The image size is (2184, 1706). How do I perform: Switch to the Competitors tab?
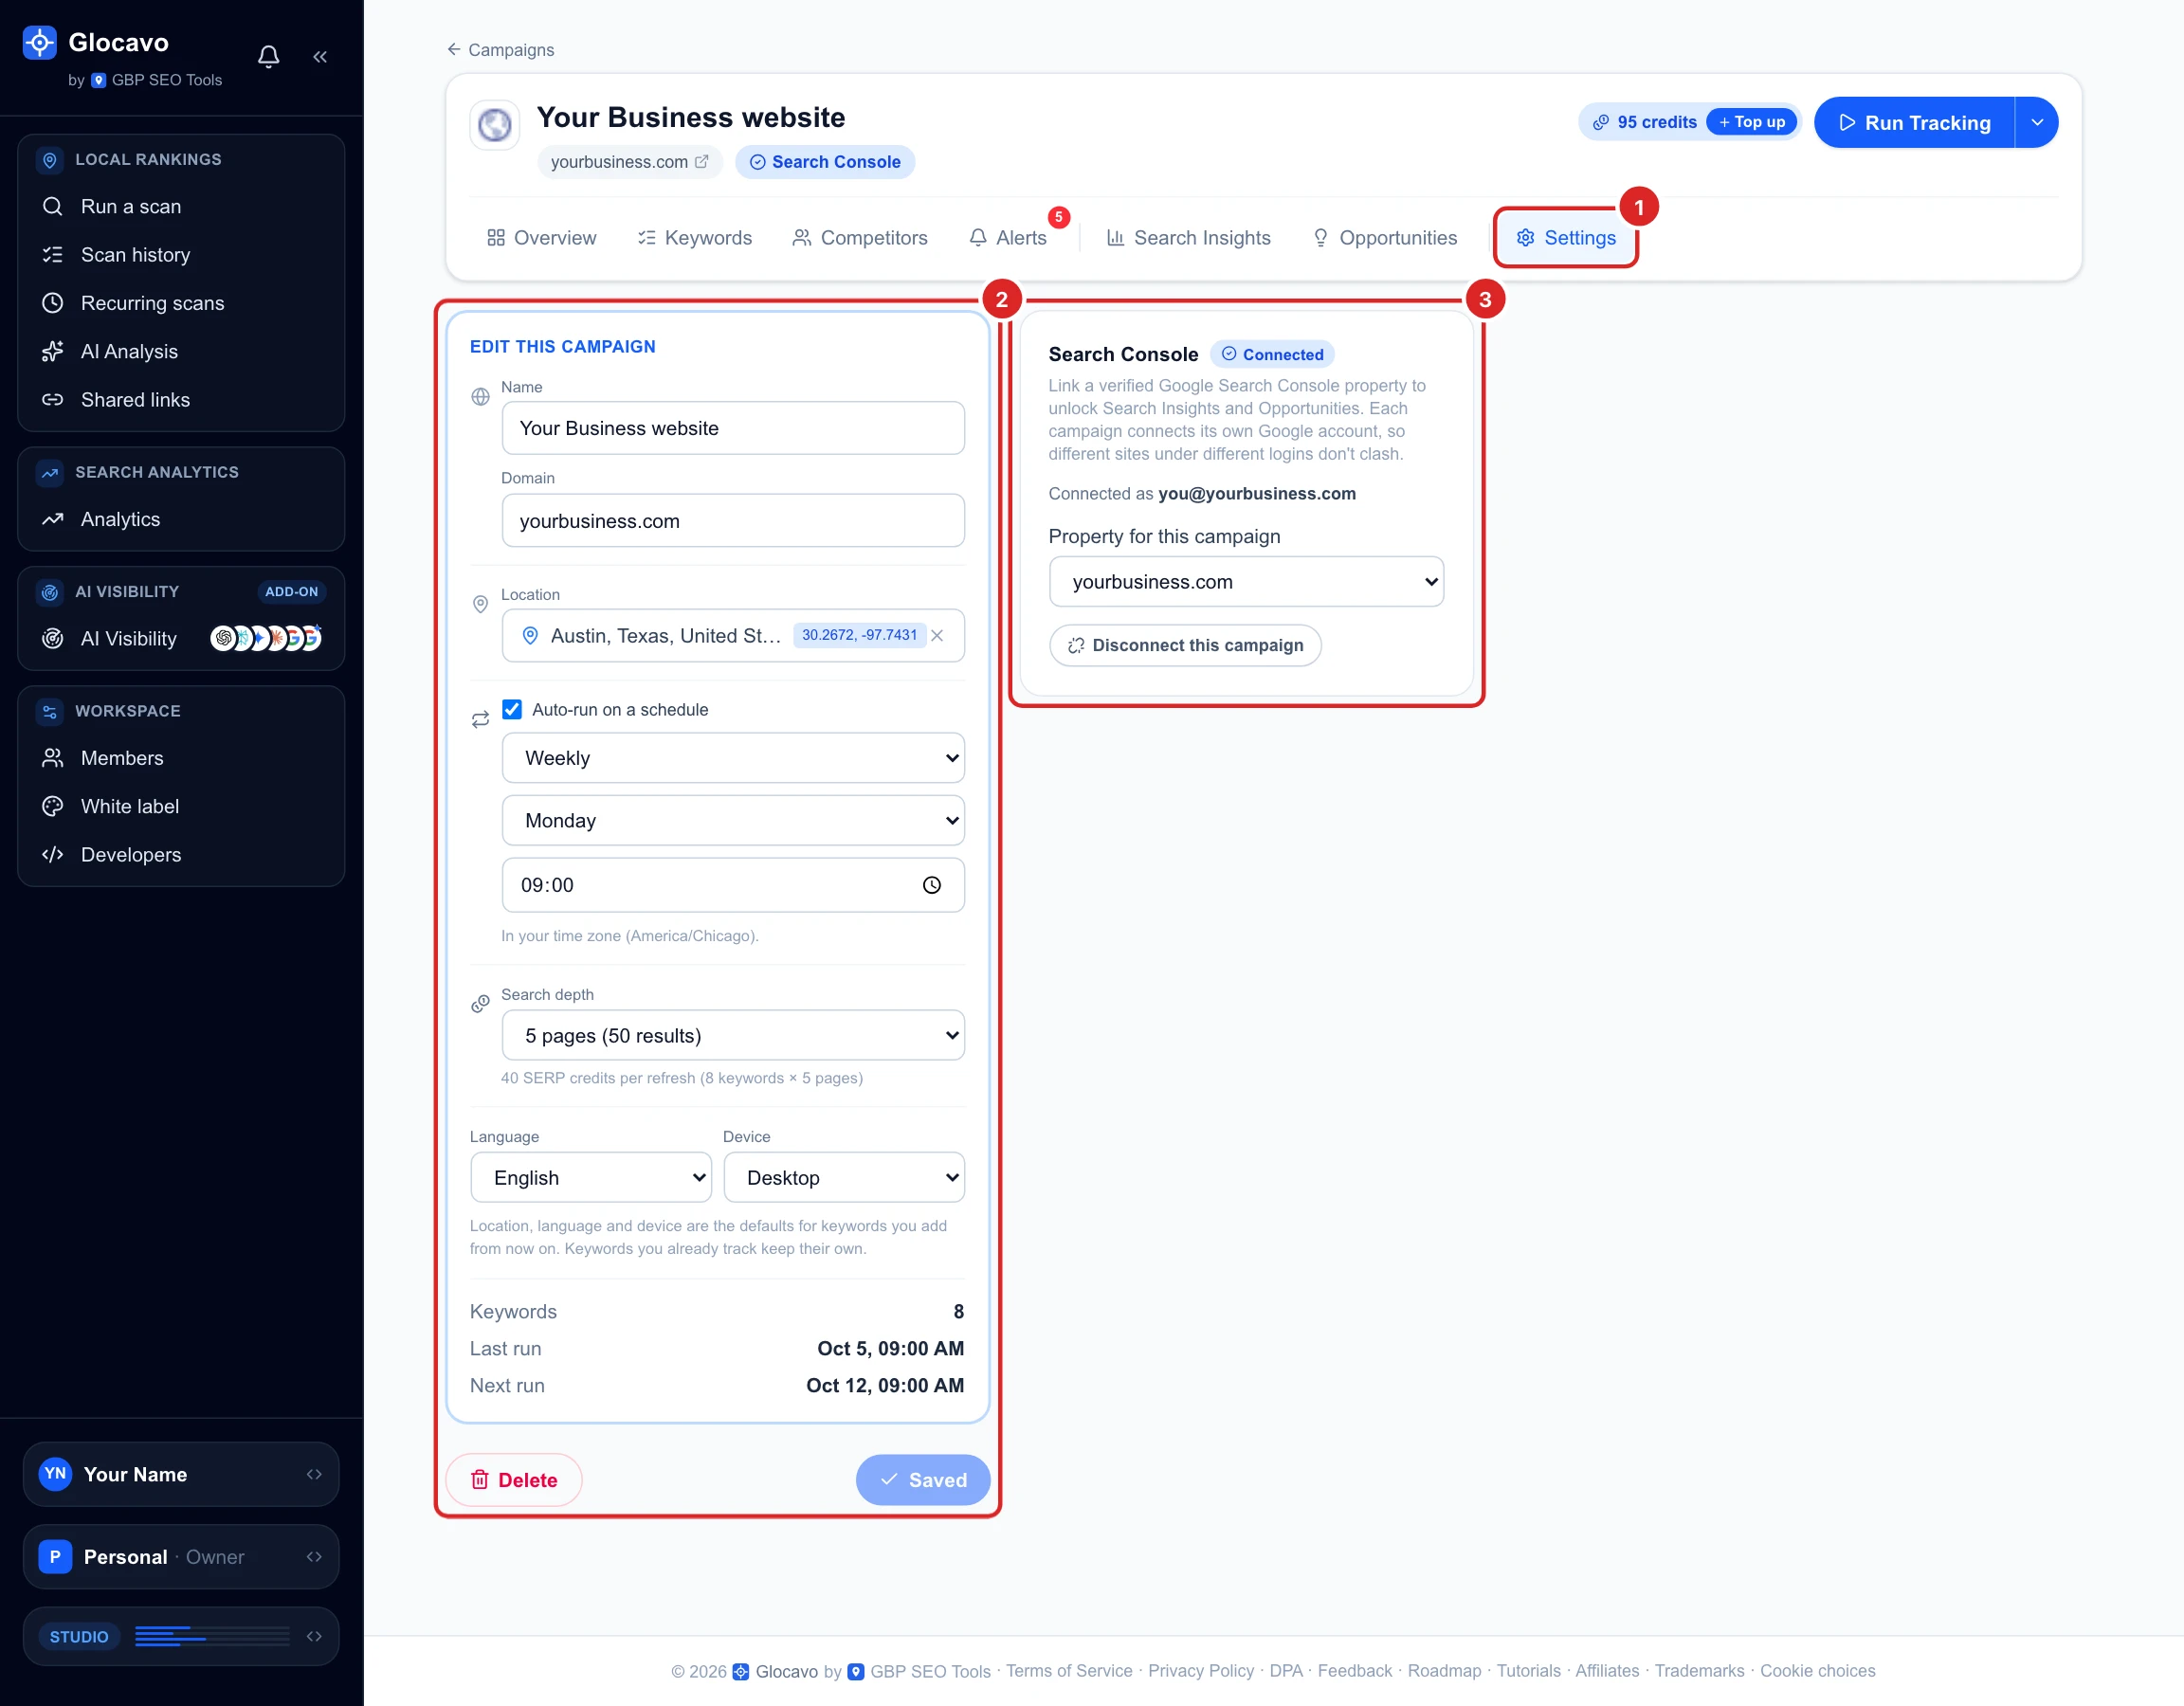click(860, 238)
